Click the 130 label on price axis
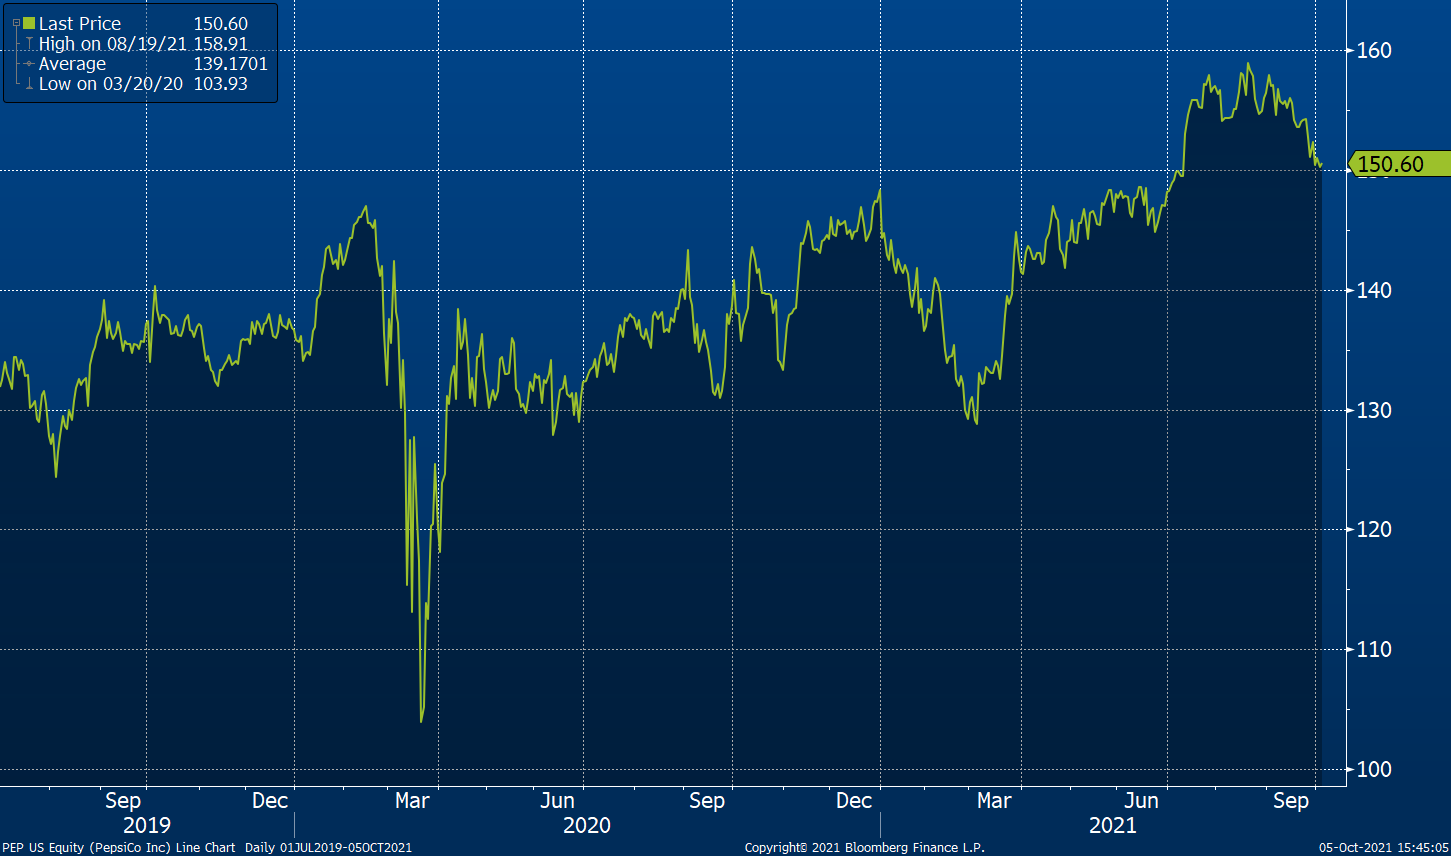 [x=1374, y=410]
